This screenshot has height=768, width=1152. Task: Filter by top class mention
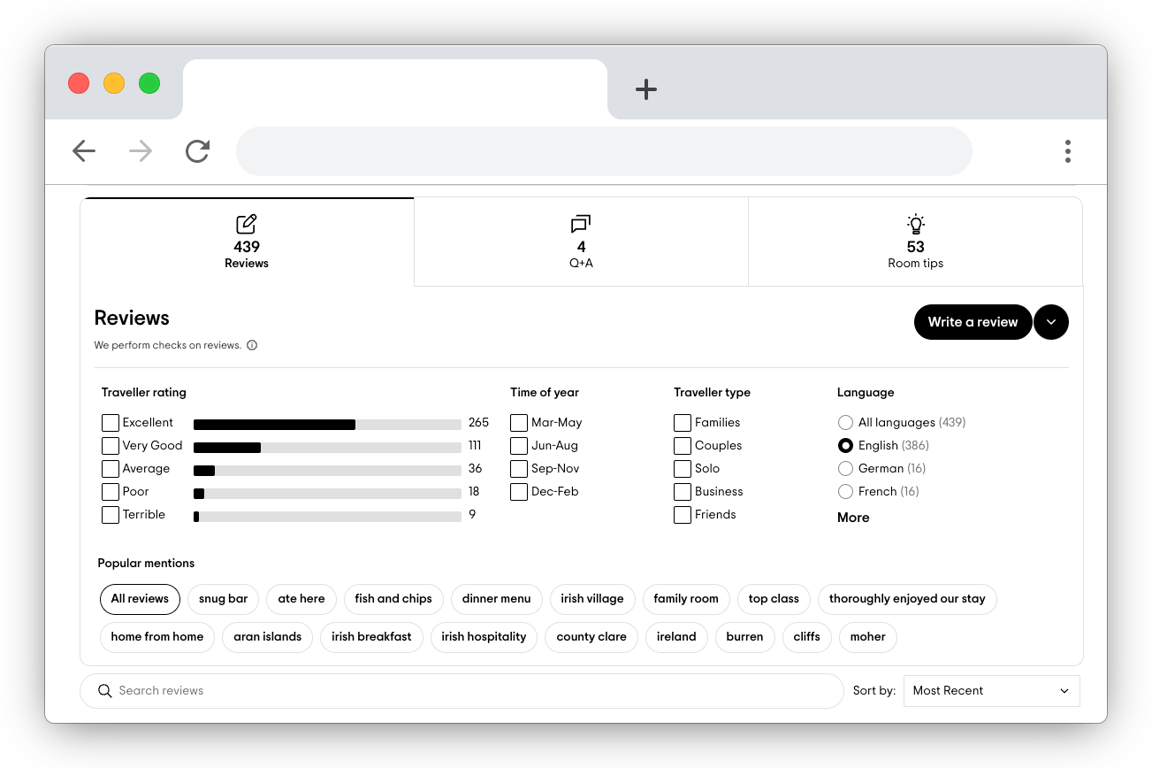(x=774, y=599)
